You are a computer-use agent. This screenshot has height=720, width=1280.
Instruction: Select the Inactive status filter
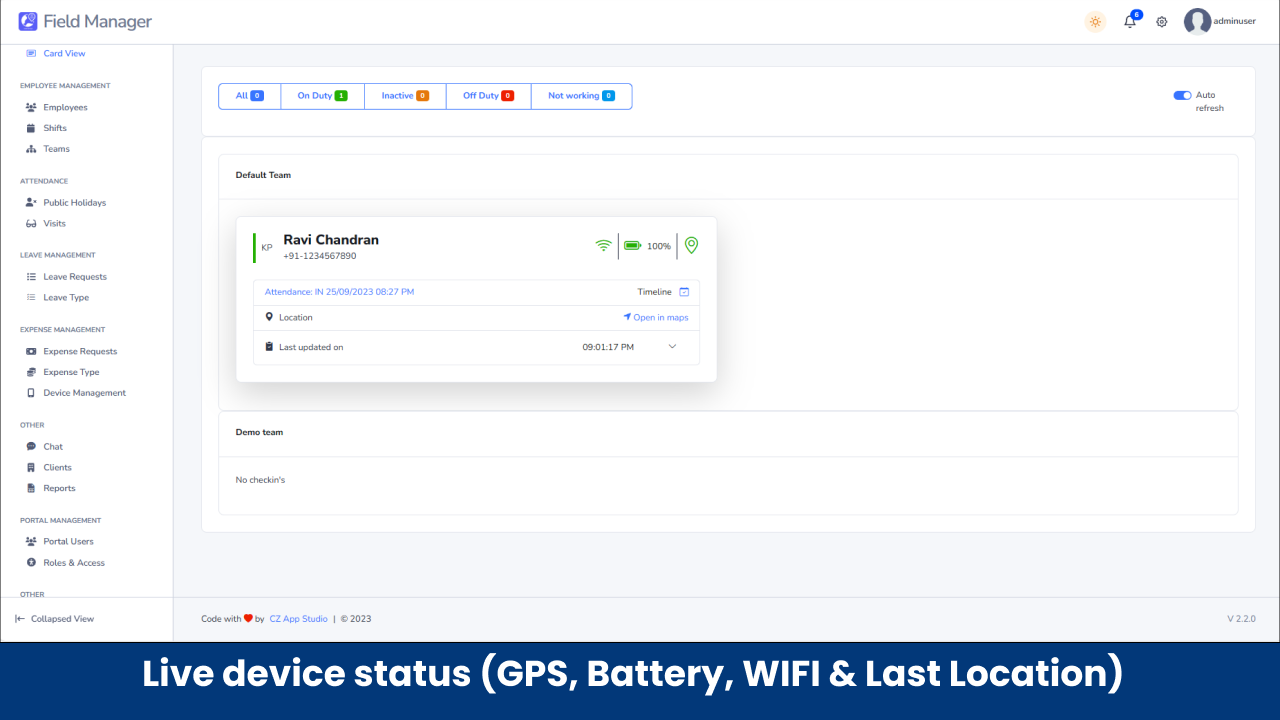click(x=404, y=95)
